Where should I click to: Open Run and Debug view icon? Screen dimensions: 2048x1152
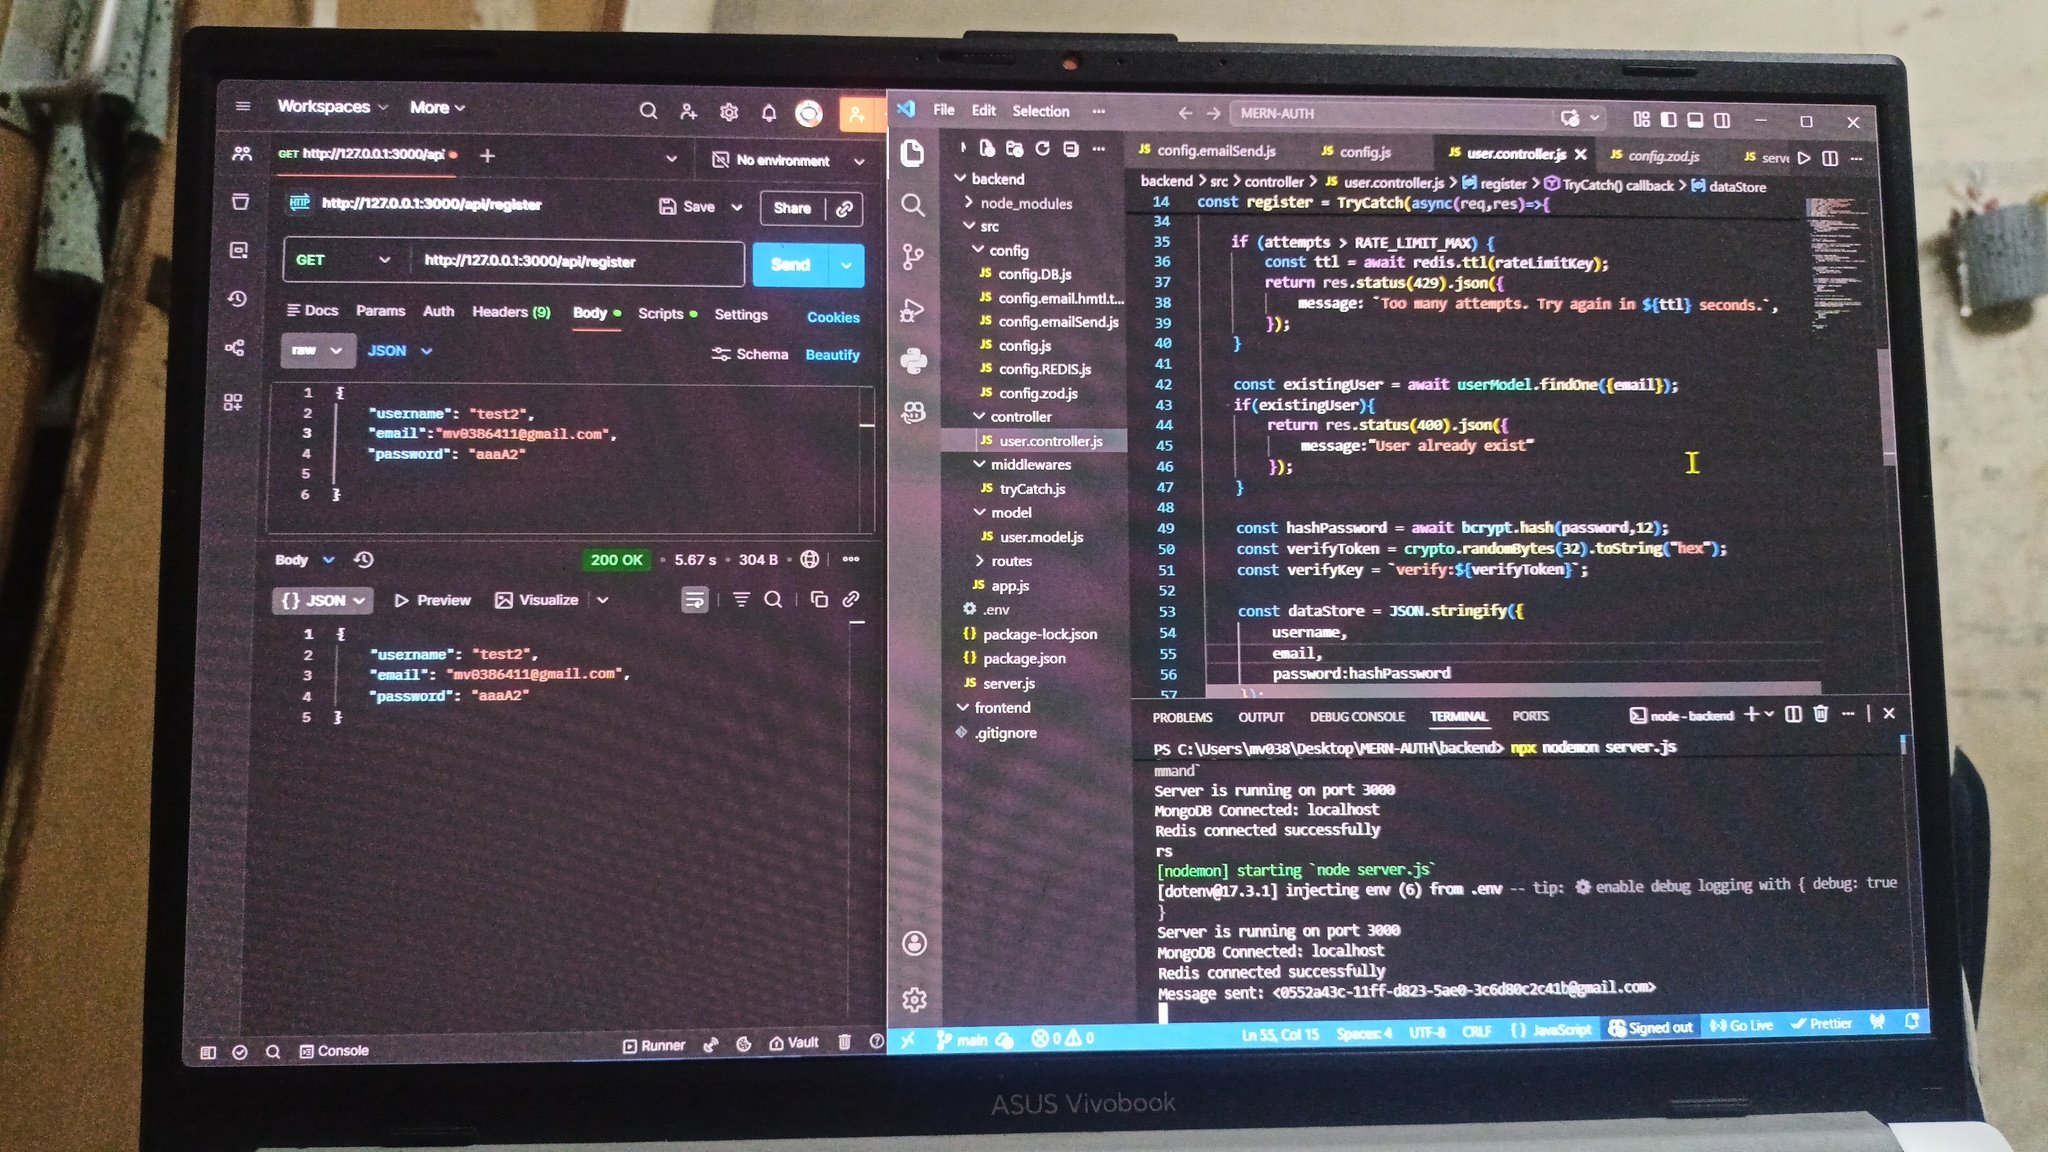[x=912, y=310]
